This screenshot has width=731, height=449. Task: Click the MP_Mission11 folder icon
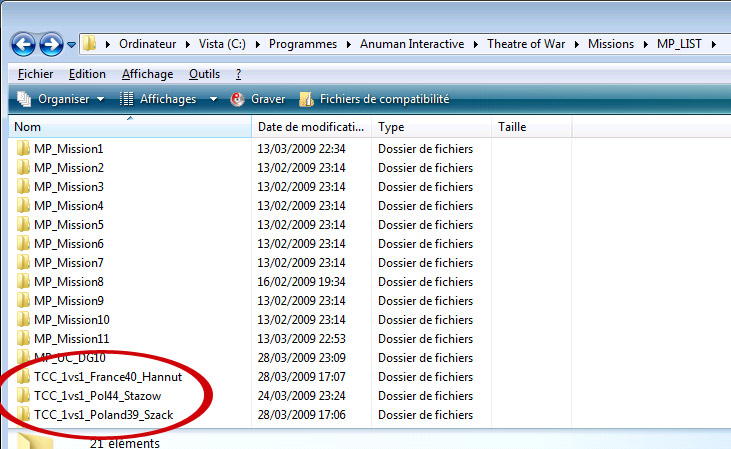[x=24, y=339]
